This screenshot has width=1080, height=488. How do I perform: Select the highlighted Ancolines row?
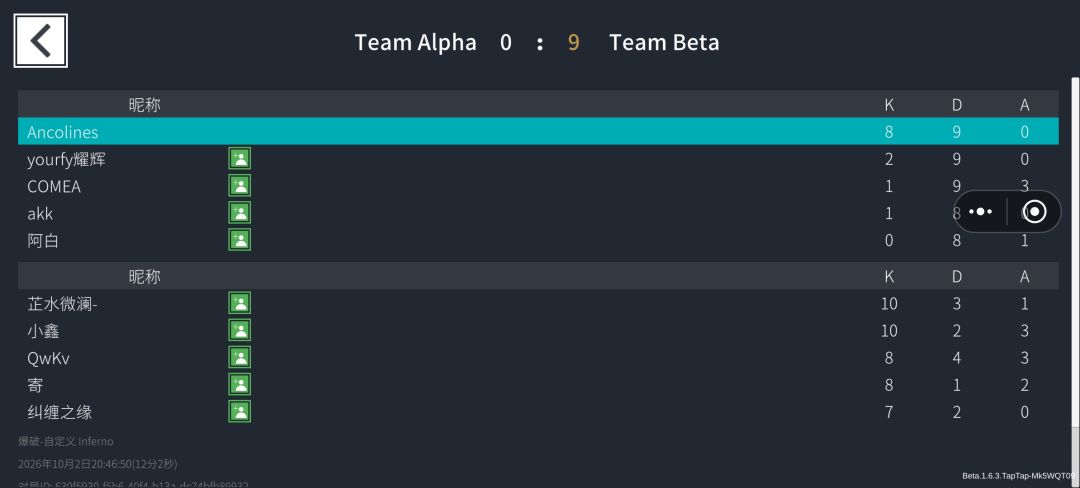pos(538,131)
